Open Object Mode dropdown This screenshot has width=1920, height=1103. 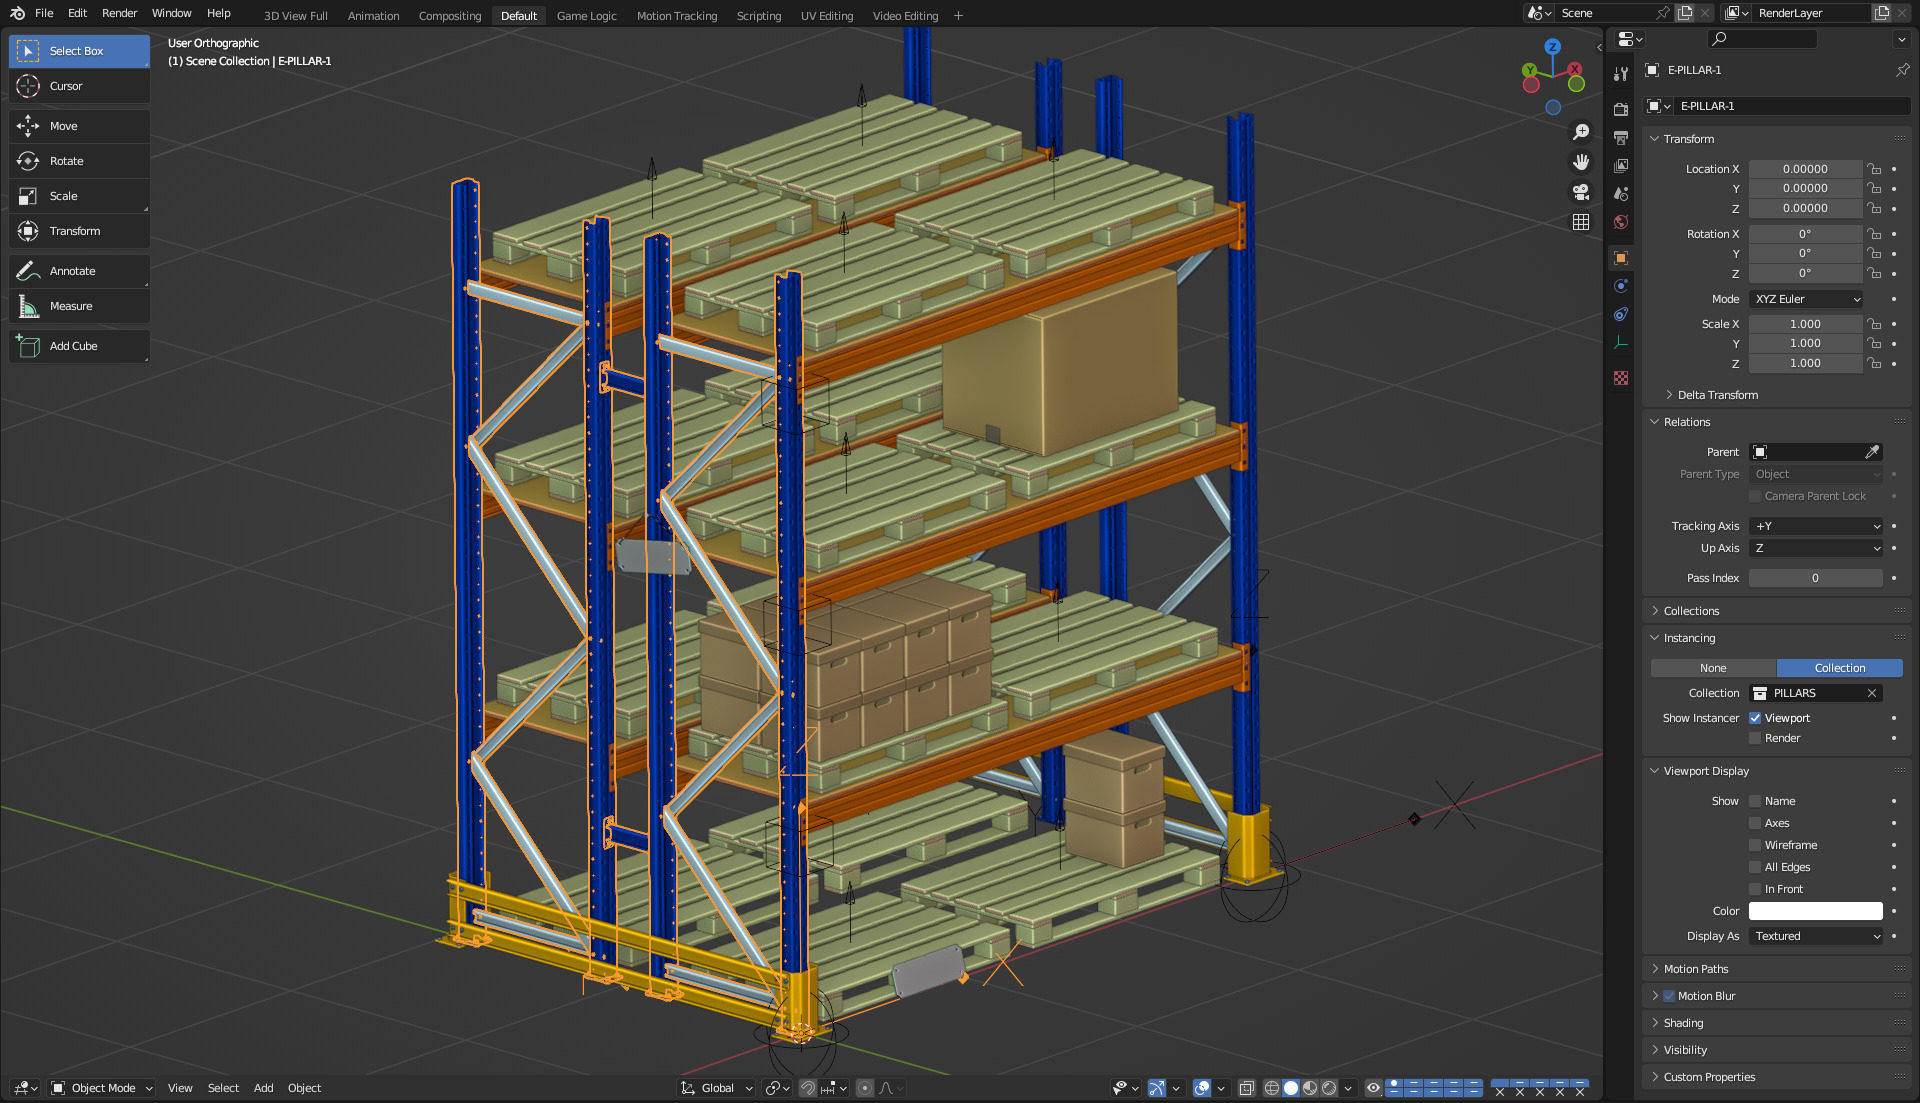(x=102, y=1088)
